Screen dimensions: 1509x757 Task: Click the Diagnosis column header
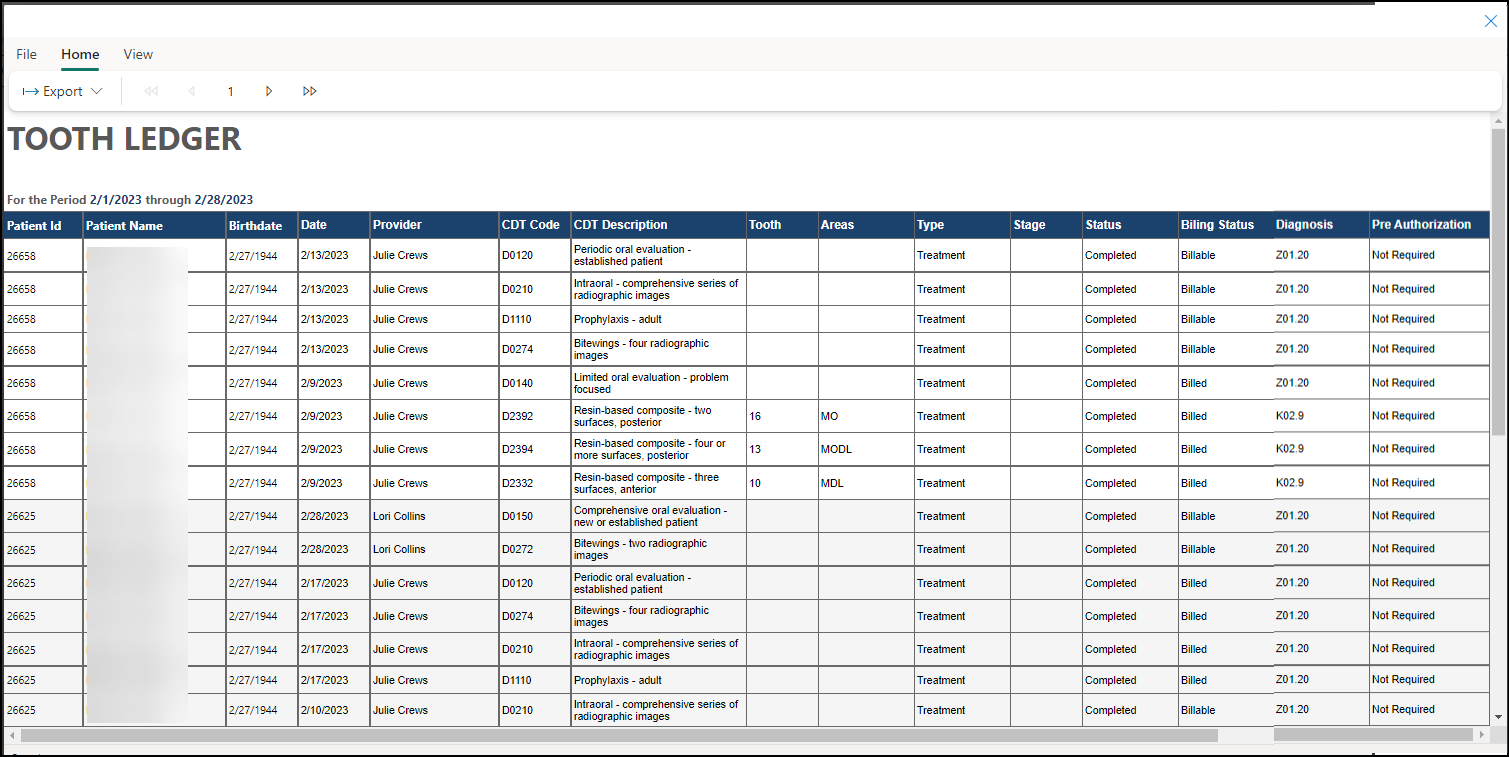click(1321, 225)
